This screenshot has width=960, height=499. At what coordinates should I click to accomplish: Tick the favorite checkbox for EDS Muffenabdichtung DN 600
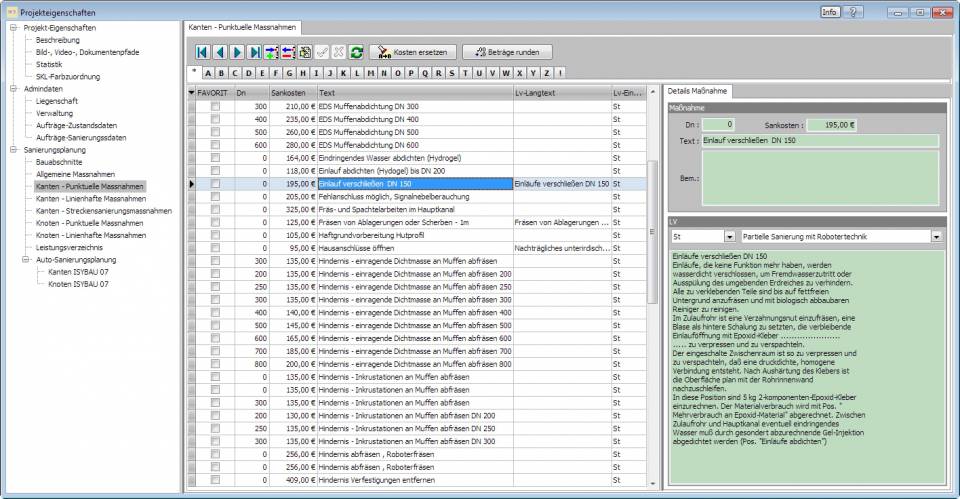point(215,145)
